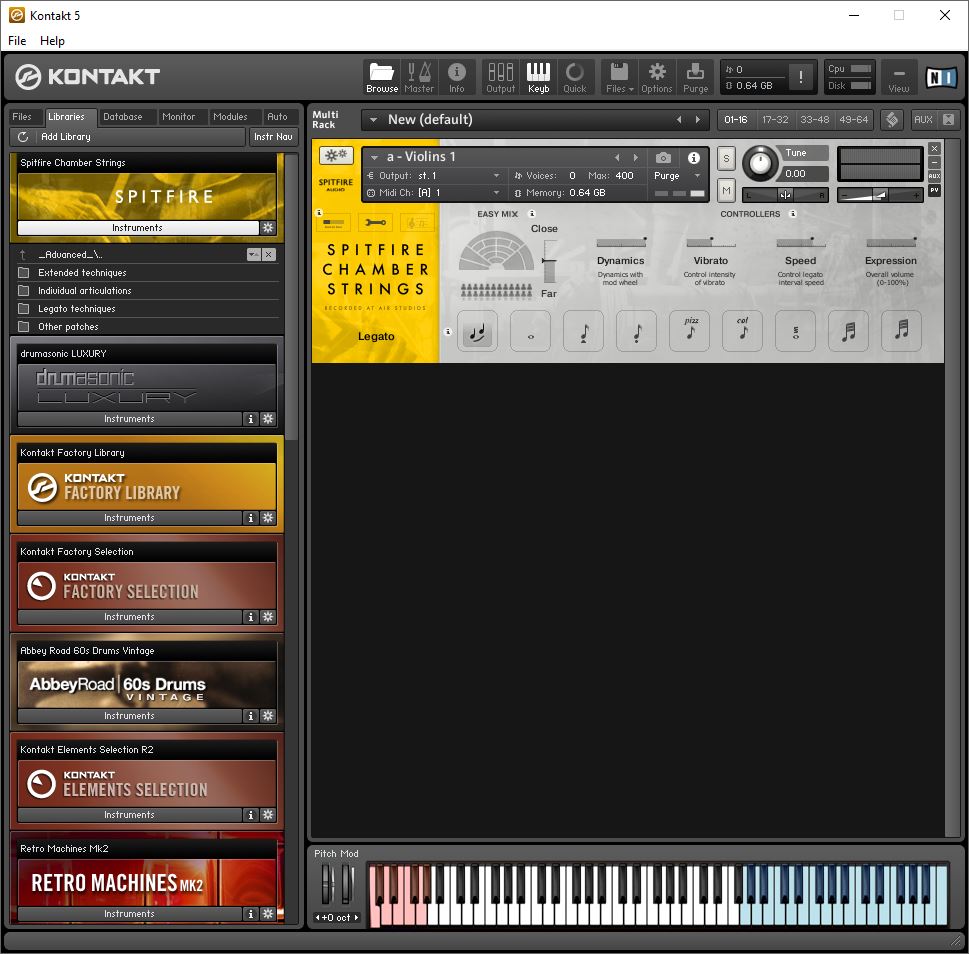Click the Native Instruments NI logo
Viewport: 969px width, 954px height.
[x=941, y=77]
